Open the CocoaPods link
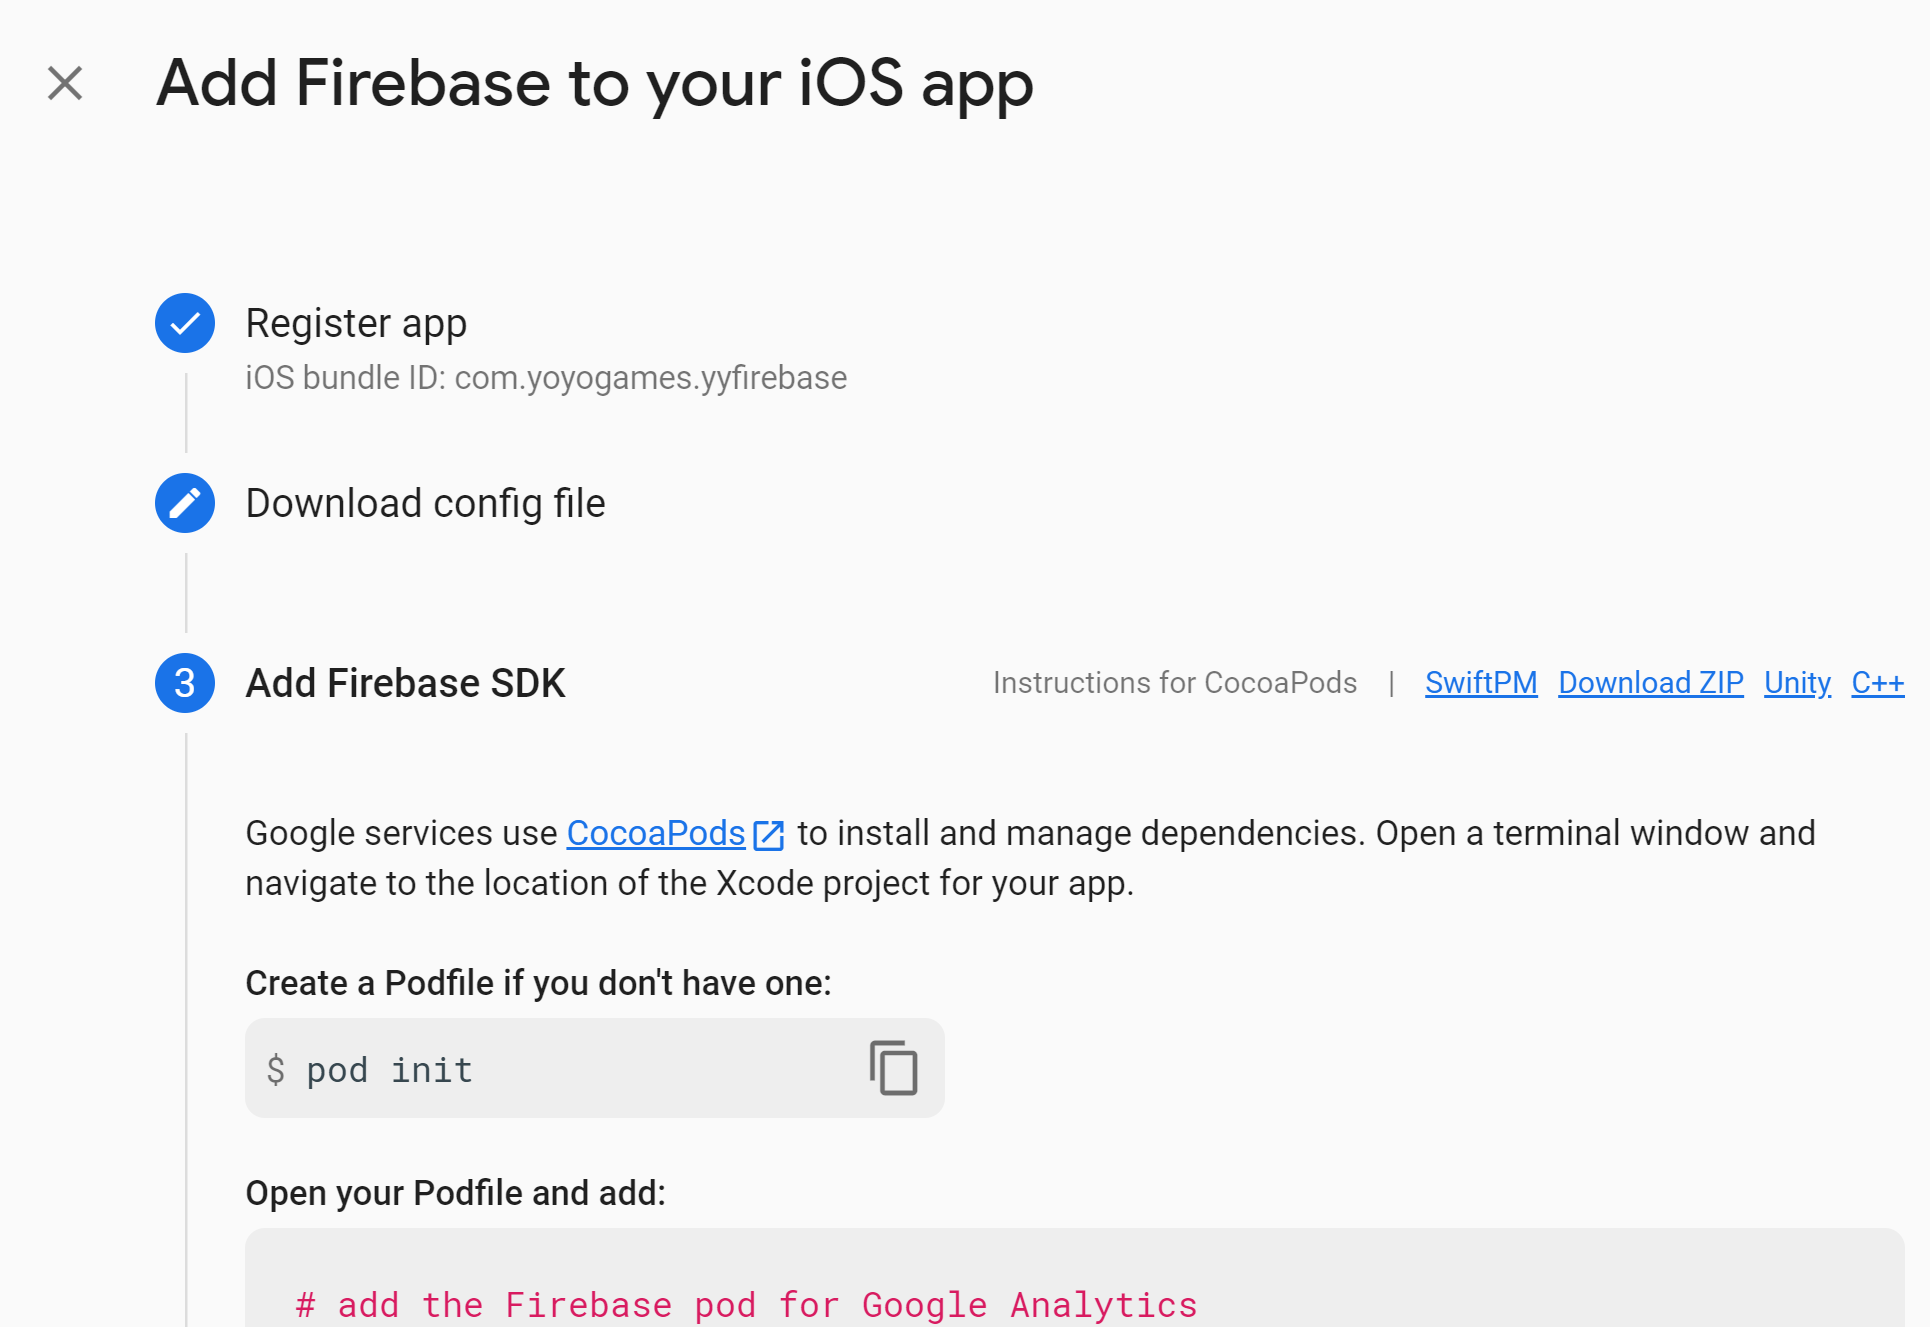The height and width of the screenshot is (1327, 1930). pyautogui.click(x=656, y=833)
